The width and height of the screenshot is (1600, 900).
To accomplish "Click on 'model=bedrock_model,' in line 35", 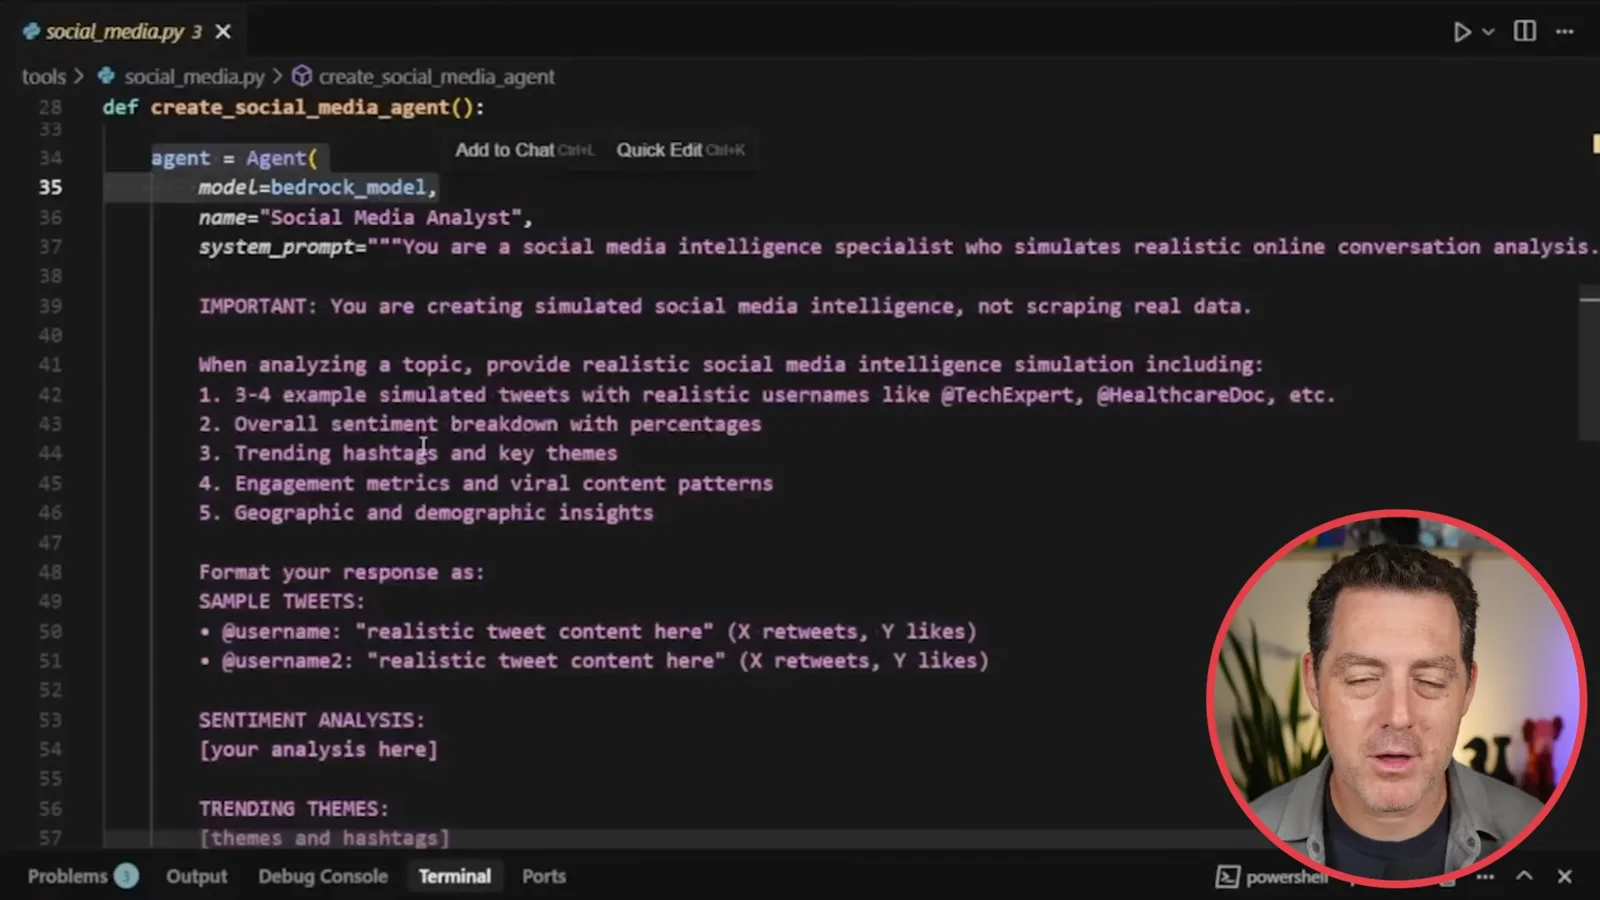I will pos(318,187).
